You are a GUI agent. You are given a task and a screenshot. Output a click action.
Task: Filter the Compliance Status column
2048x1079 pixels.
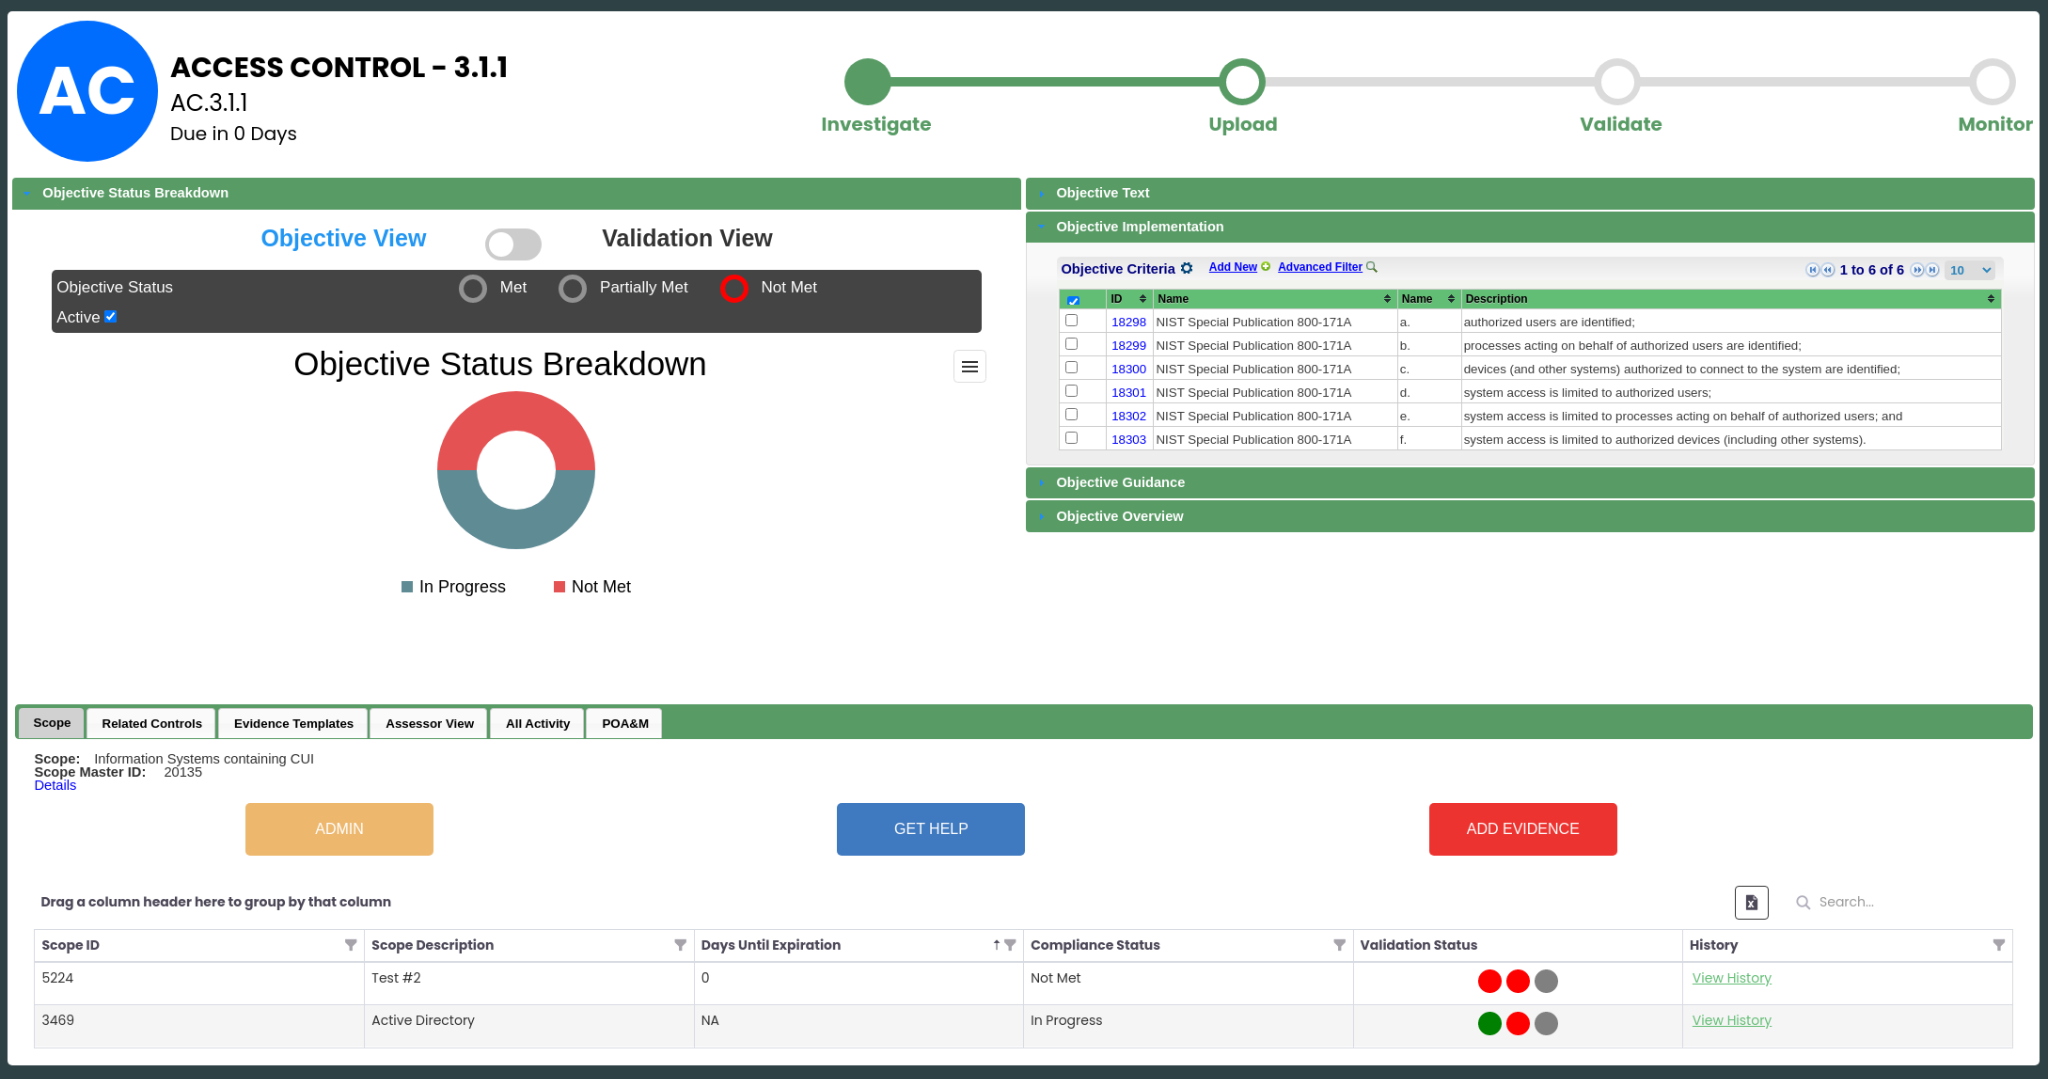click(x=1340, y=944)
